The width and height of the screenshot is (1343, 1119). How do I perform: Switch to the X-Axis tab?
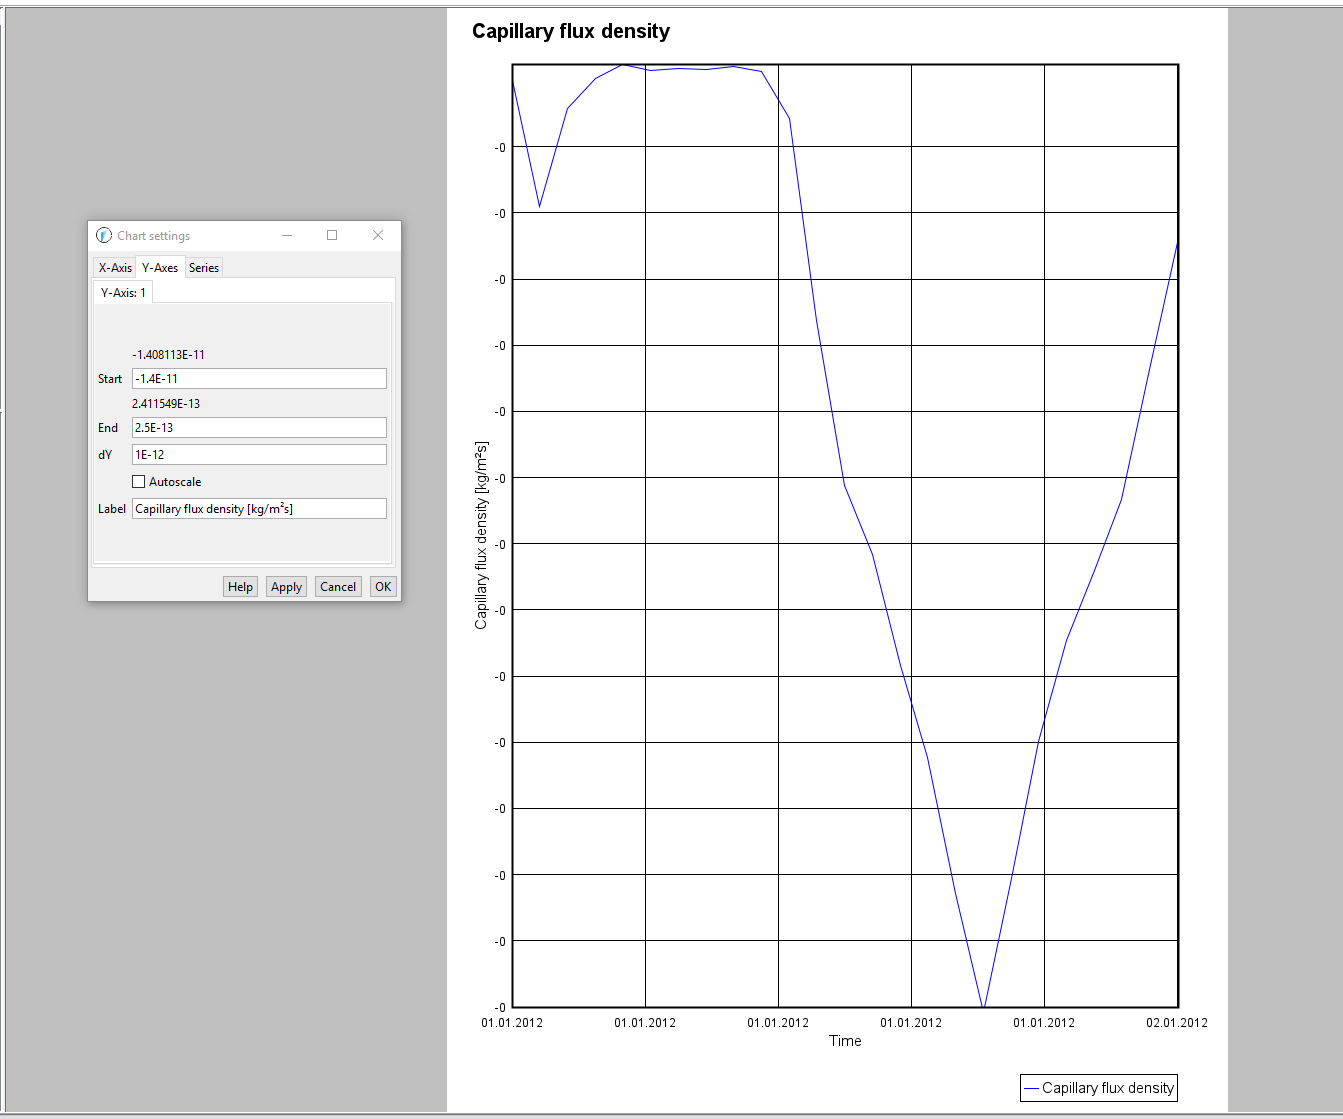click(x=115, y=268)
